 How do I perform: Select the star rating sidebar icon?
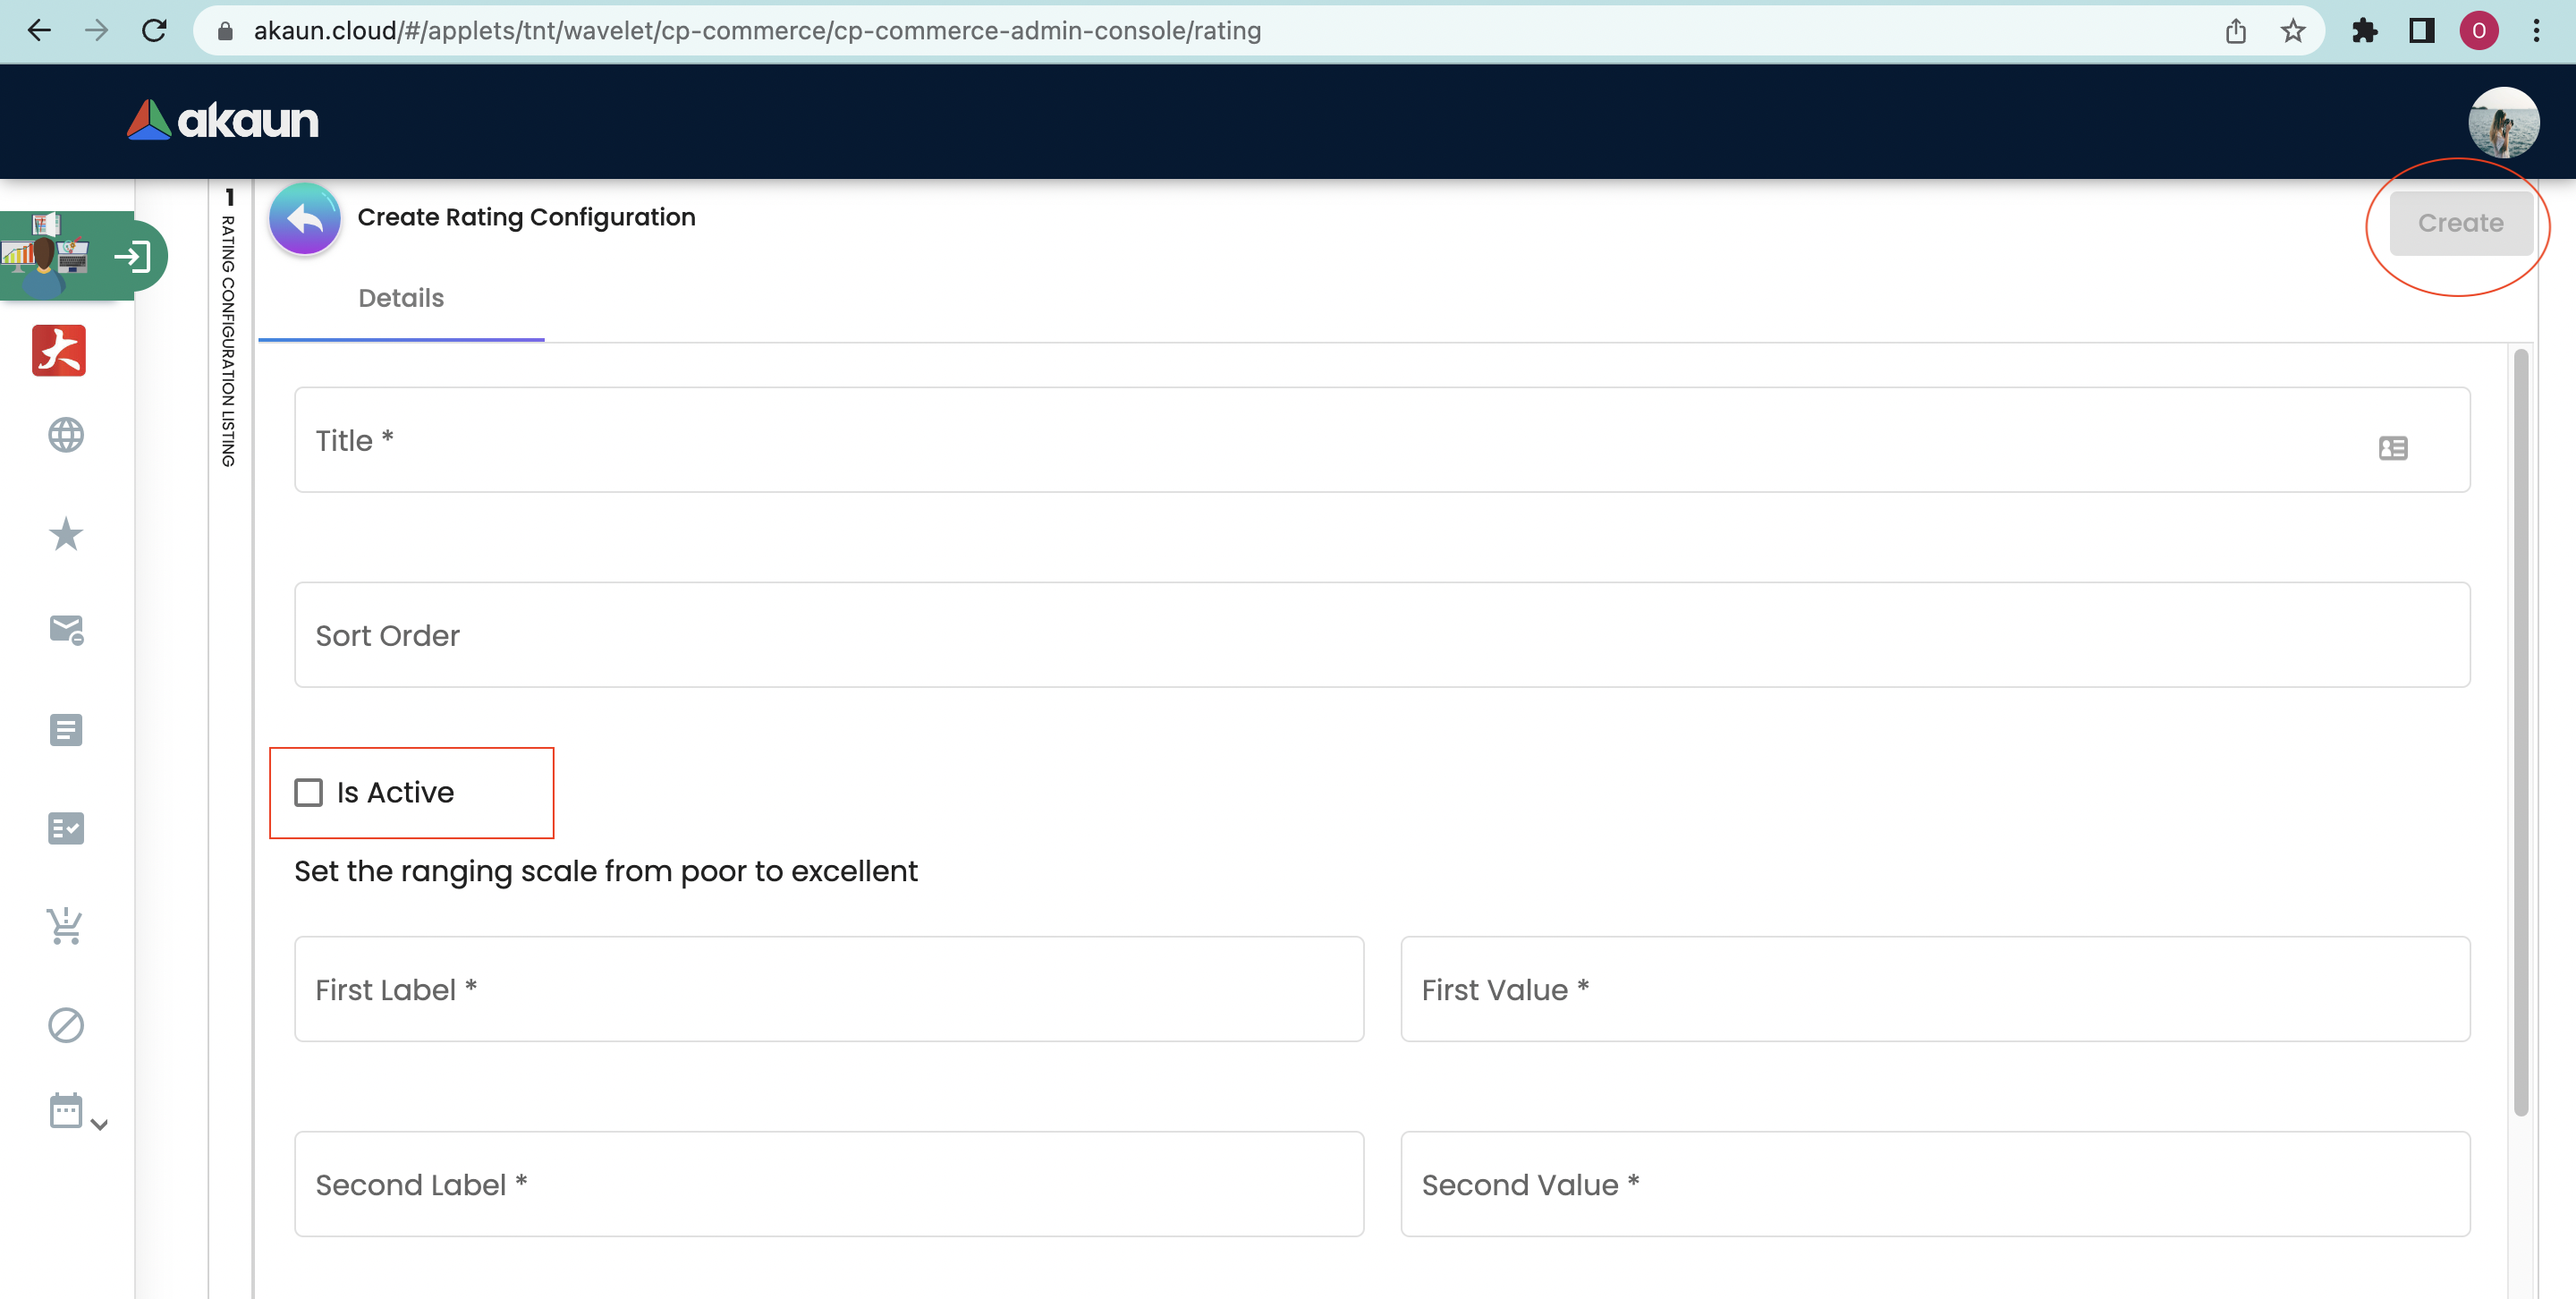pos(66,534)
